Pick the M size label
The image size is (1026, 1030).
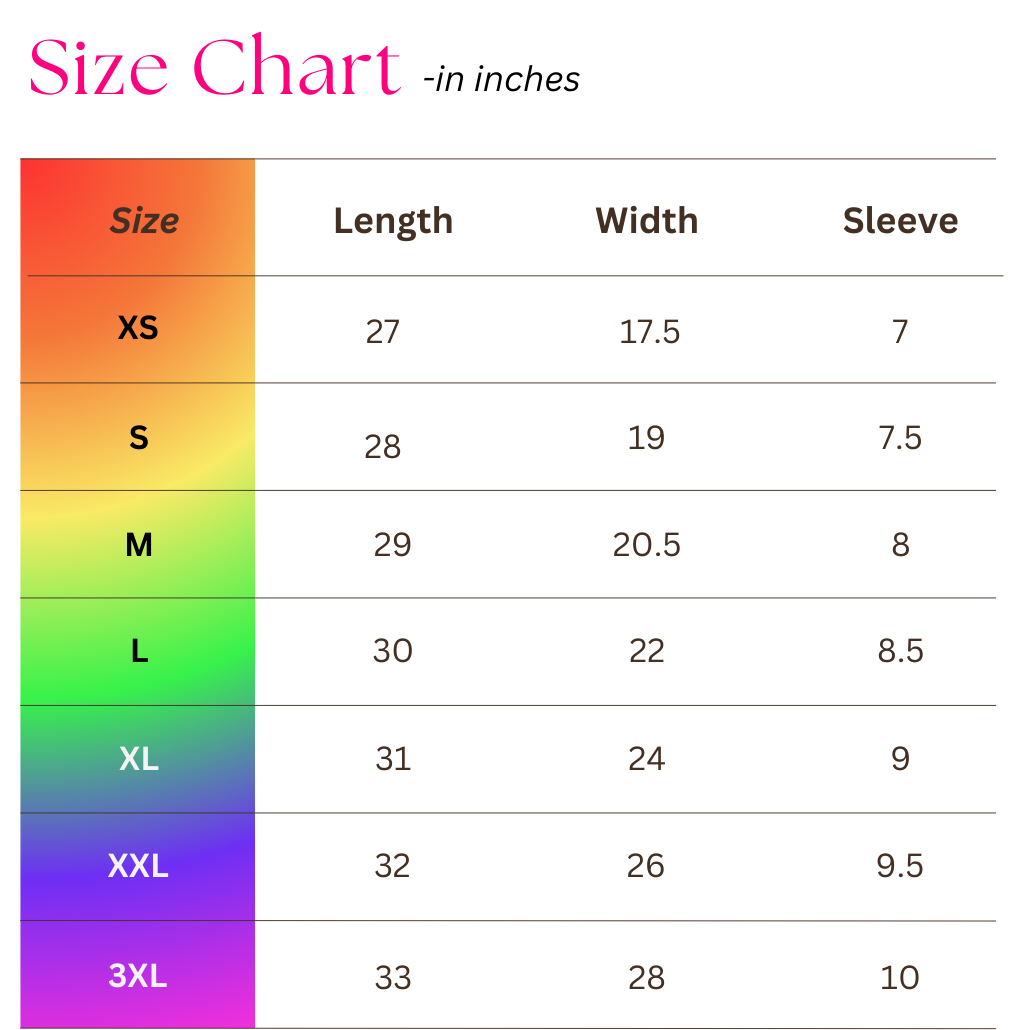(x=139, y=545)
